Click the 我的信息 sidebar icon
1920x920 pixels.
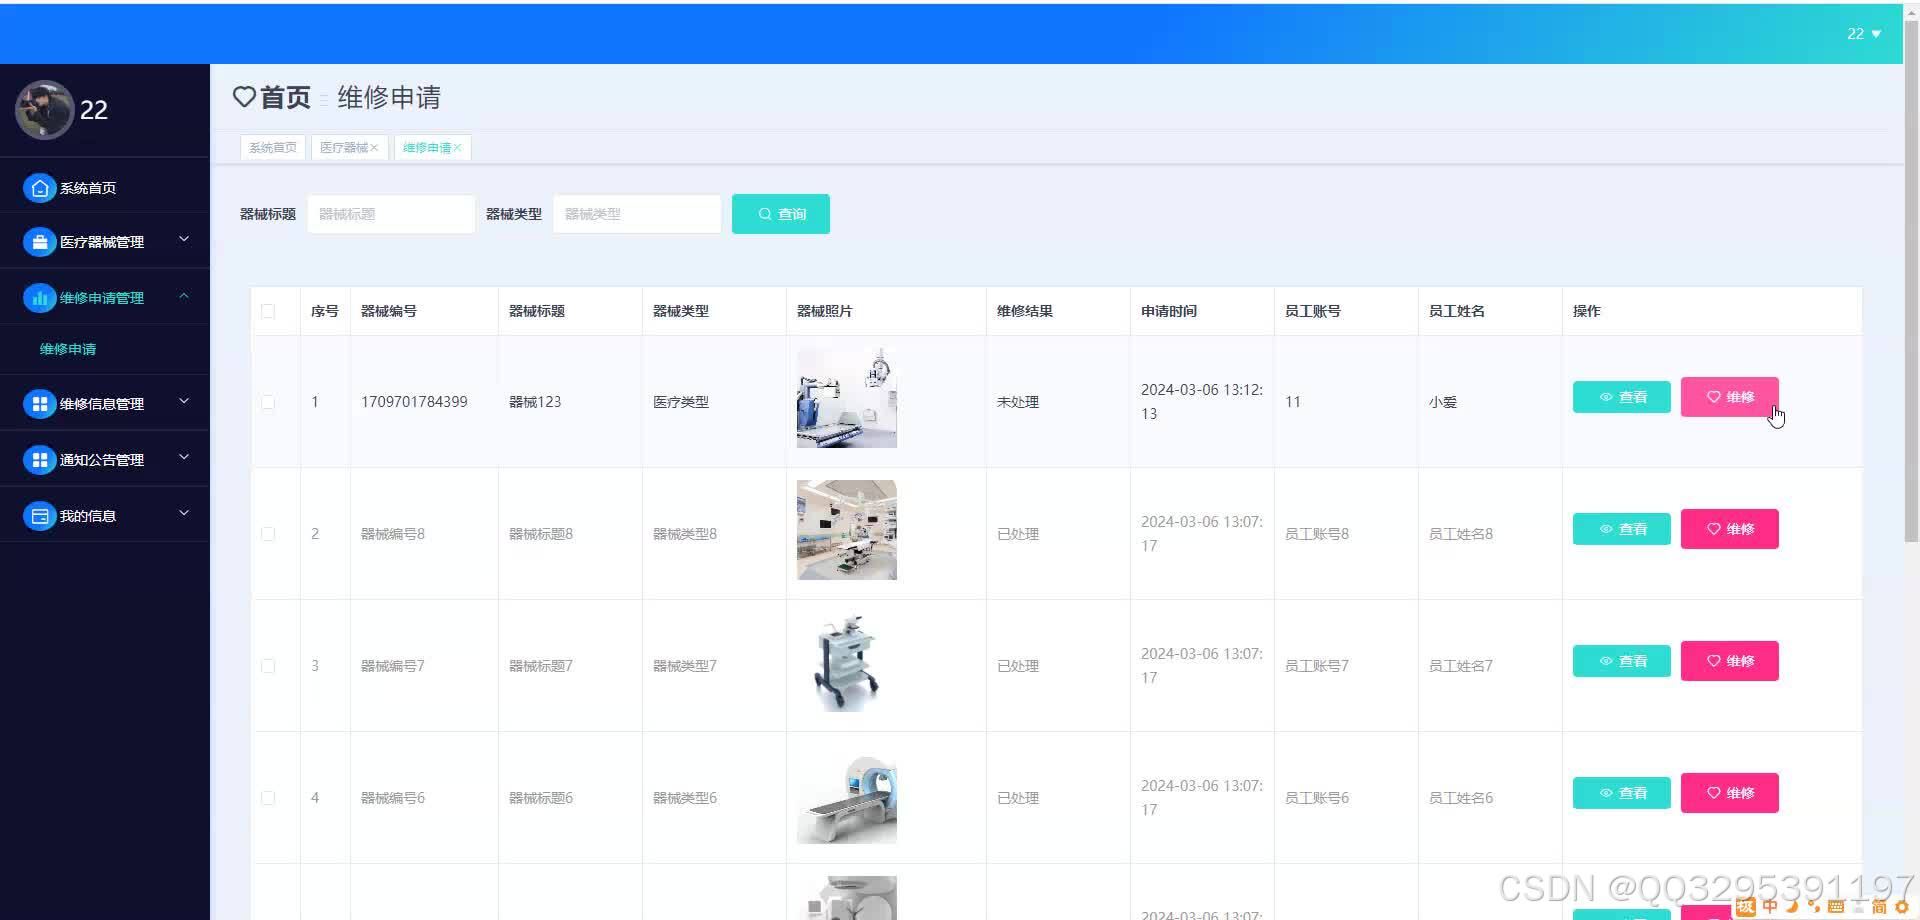(39, 515)
